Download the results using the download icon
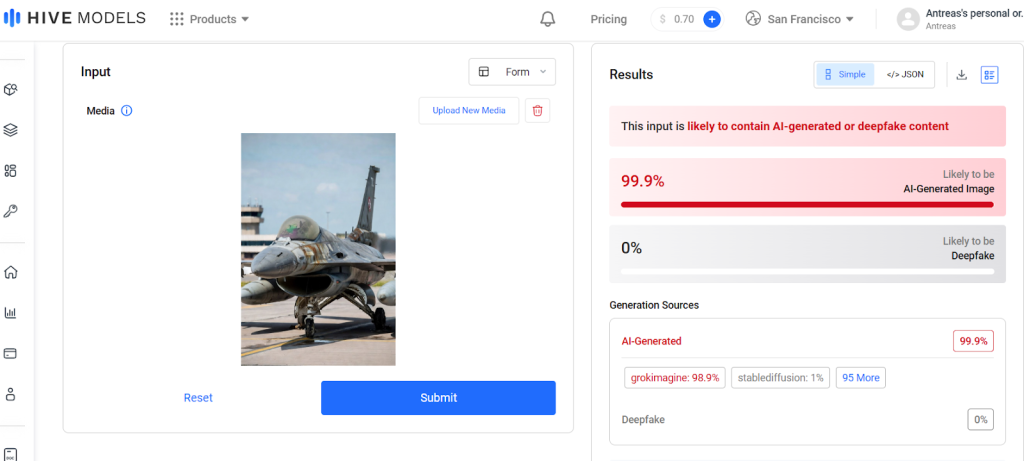 click(x=962, y=75)
